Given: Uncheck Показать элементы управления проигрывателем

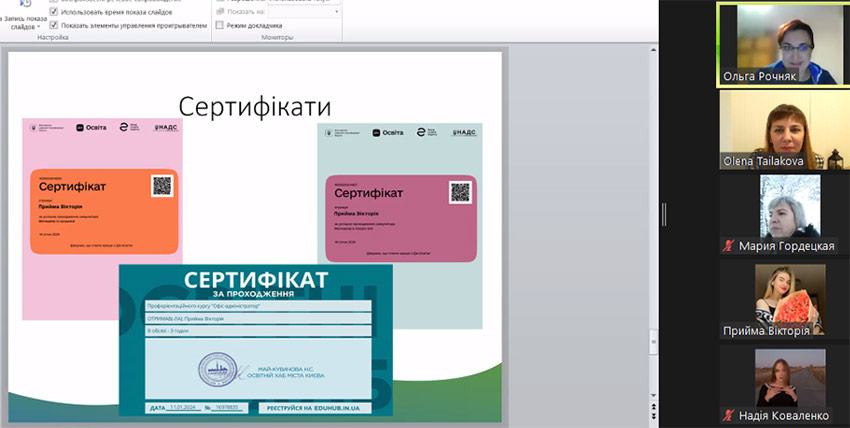Looking at the screenshot, I should [54, 25].
